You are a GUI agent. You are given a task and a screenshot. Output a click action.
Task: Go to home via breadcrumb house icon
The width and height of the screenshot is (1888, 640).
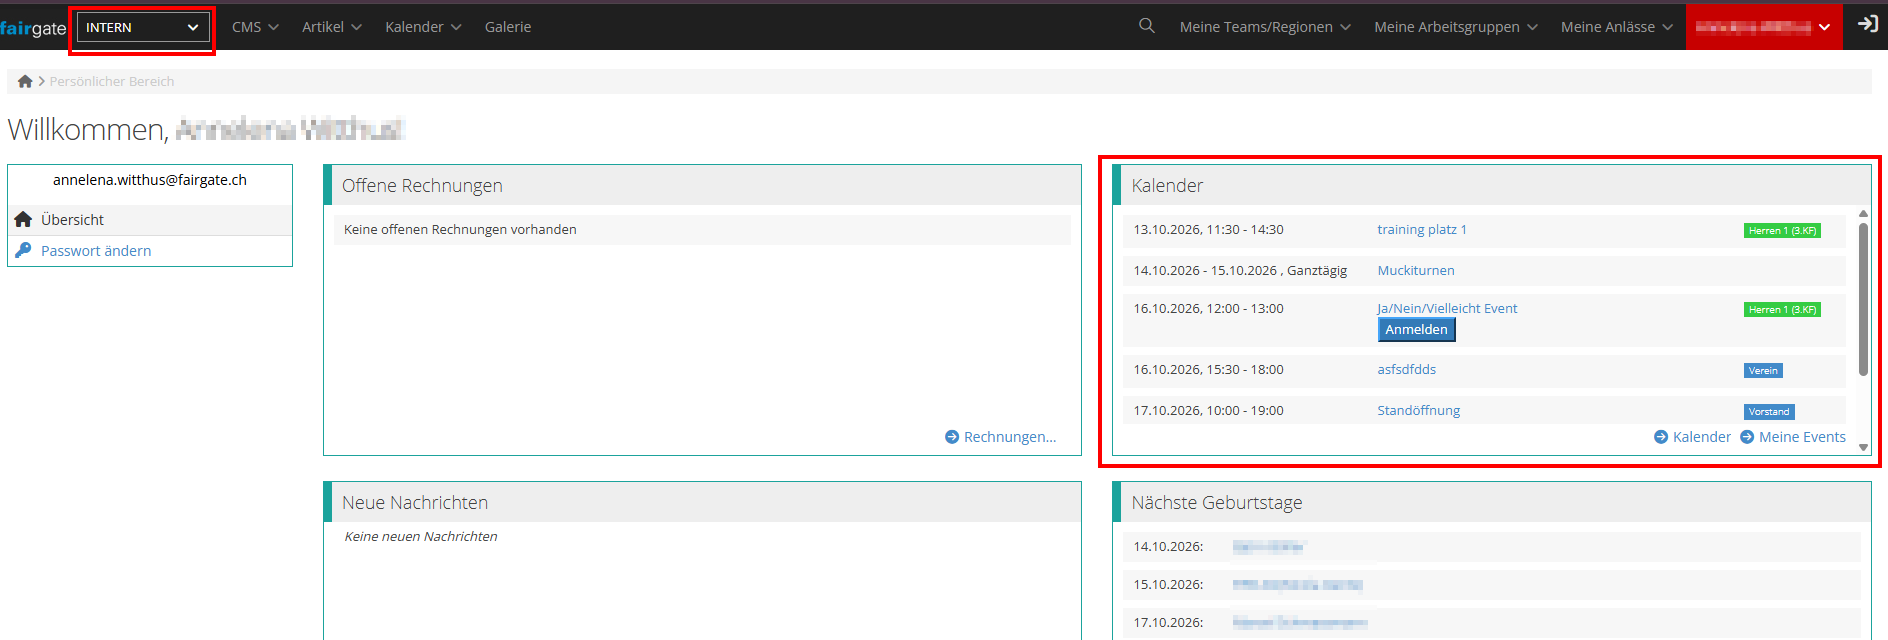(25, 81)
